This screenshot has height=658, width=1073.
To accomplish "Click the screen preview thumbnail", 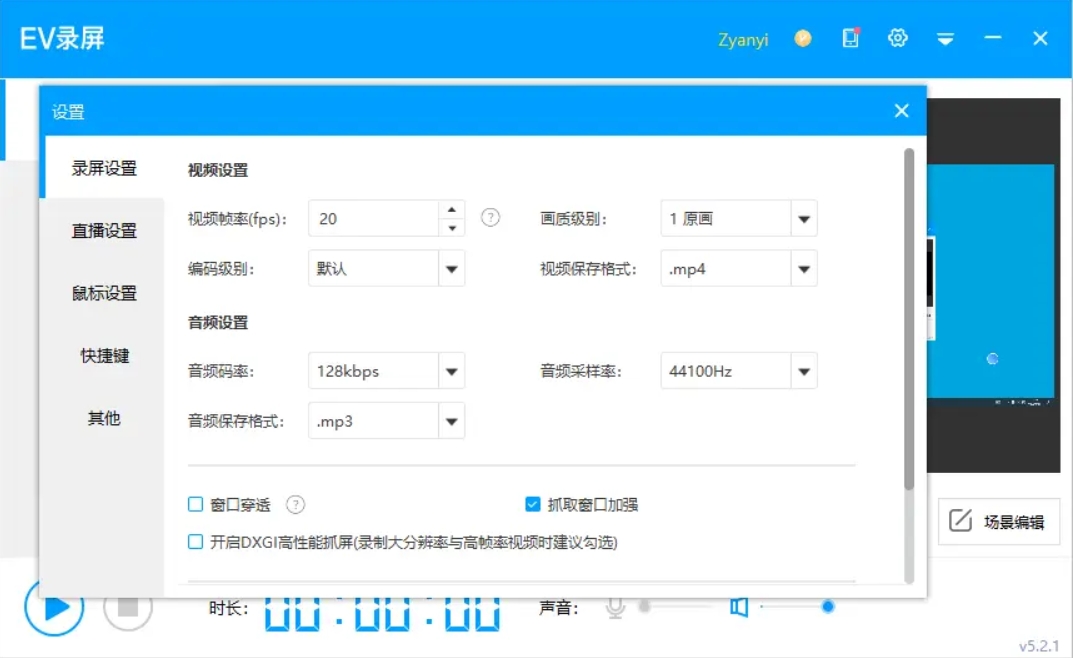I will tap(994, 285).
